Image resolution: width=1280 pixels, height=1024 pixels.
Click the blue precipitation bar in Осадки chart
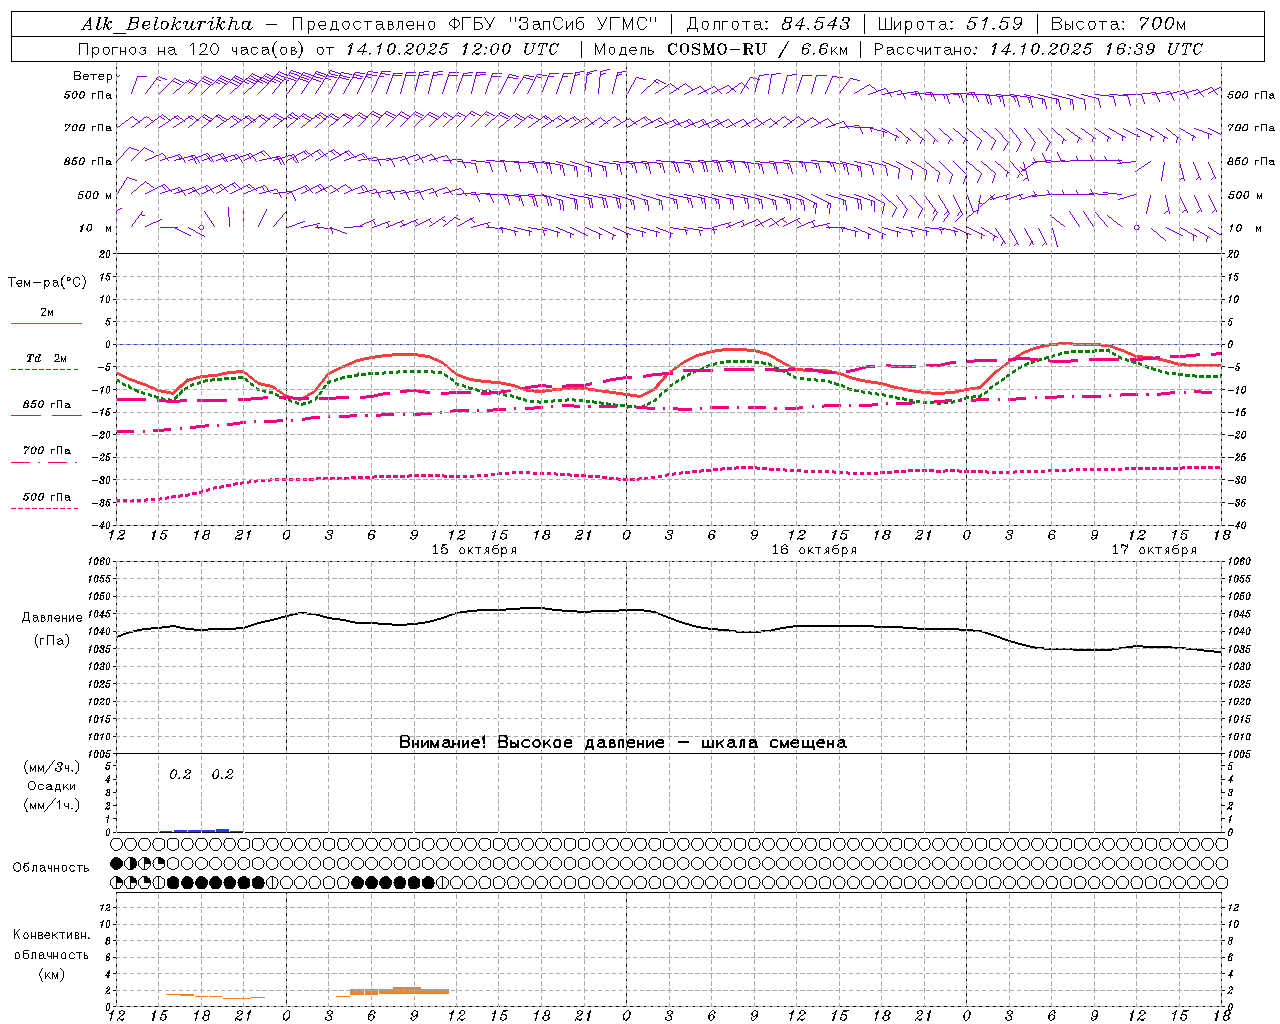point(201,830)
